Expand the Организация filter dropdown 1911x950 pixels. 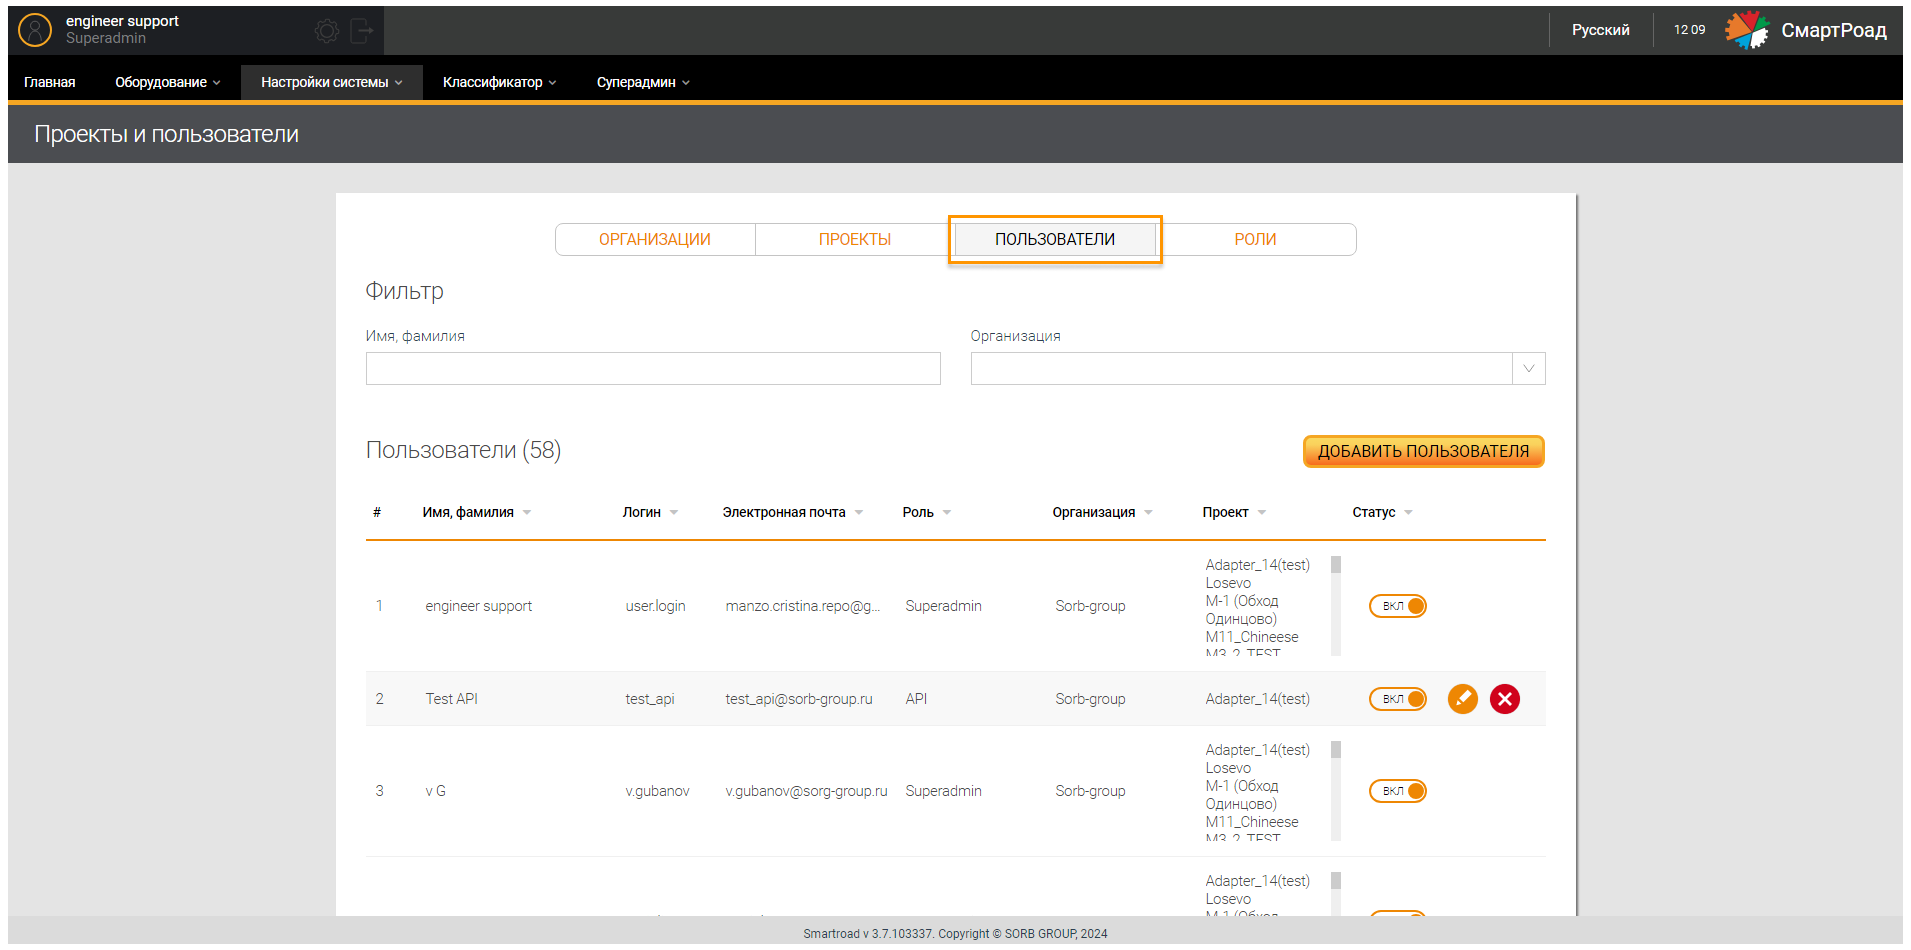(1528, 369)
